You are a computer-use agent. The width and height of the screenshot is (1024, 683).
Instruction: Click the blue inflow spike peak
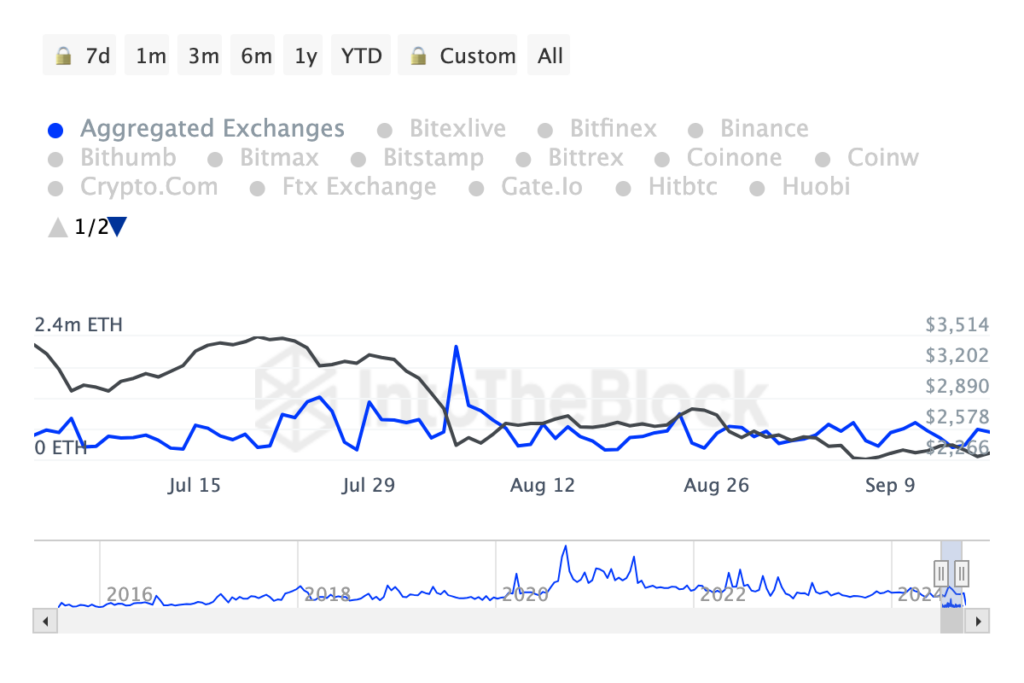(456, 347)
